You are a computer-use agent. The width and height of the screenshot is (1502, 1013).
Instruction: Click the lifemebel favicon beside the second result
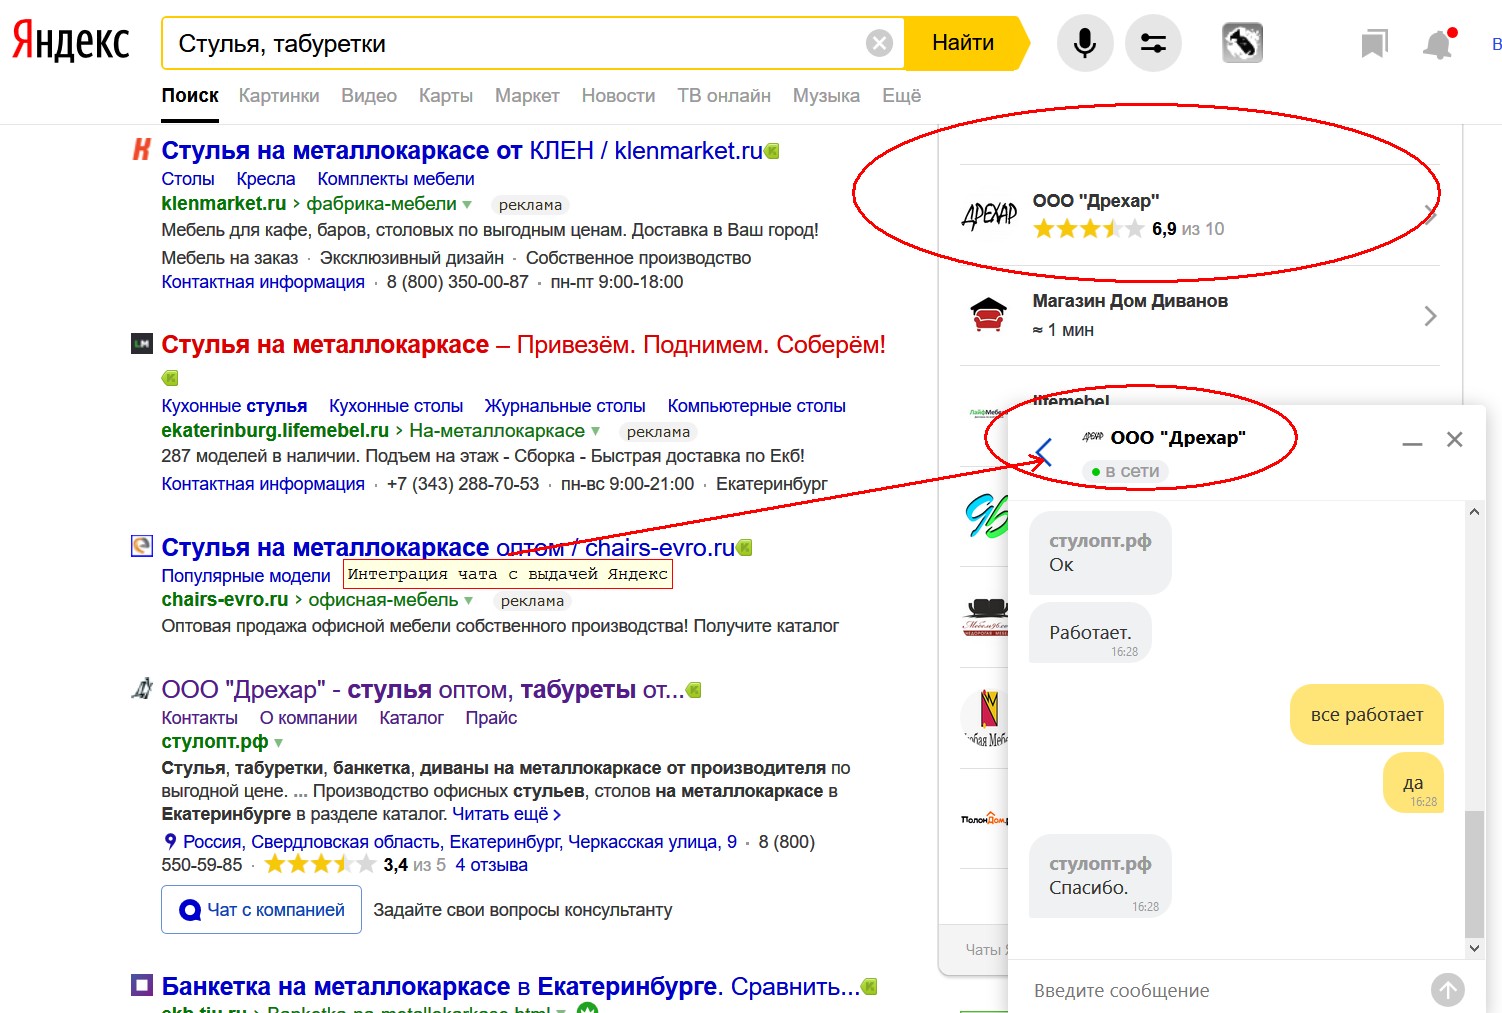click(141, 344)
